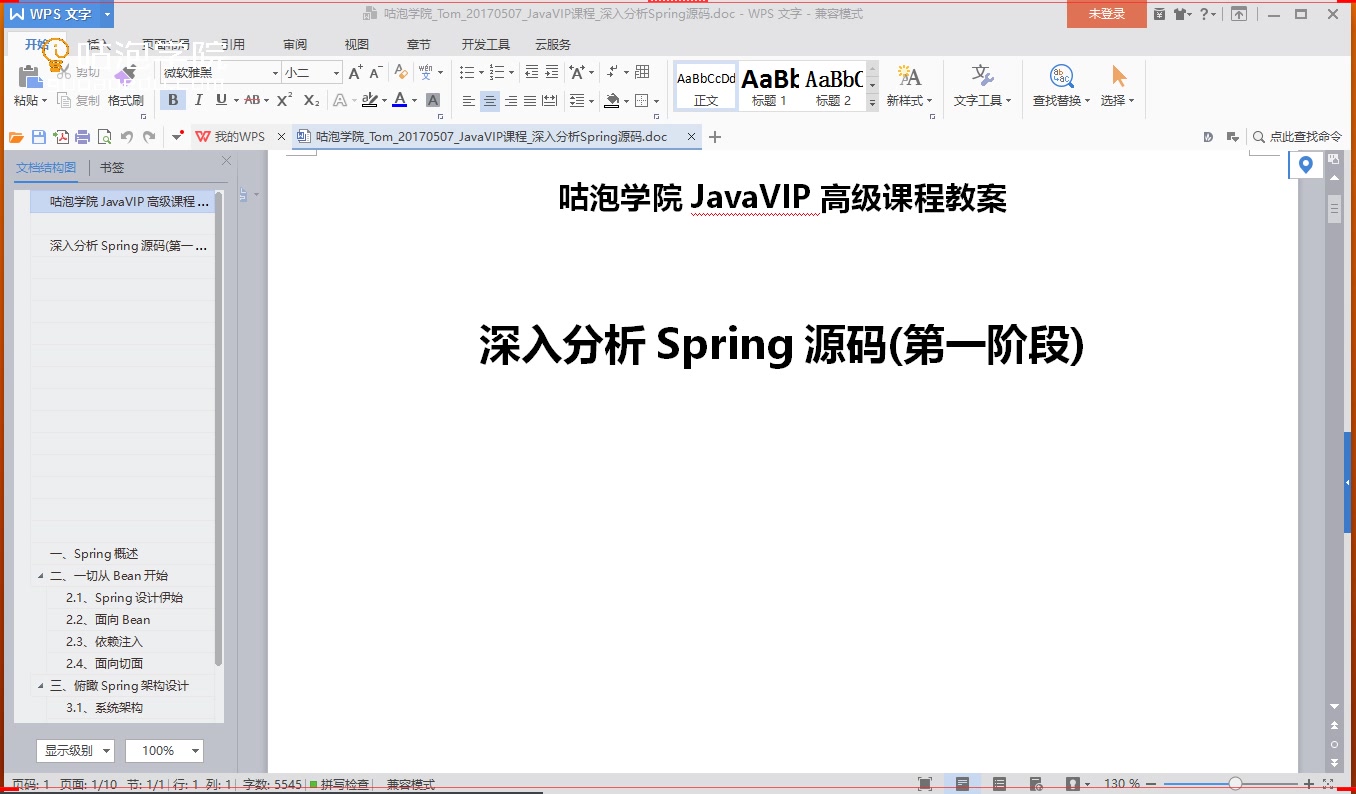Viewport: 1356px width, 794px height.
Task: Toggle Italic formatting
Action: click(x=198, y=100)
